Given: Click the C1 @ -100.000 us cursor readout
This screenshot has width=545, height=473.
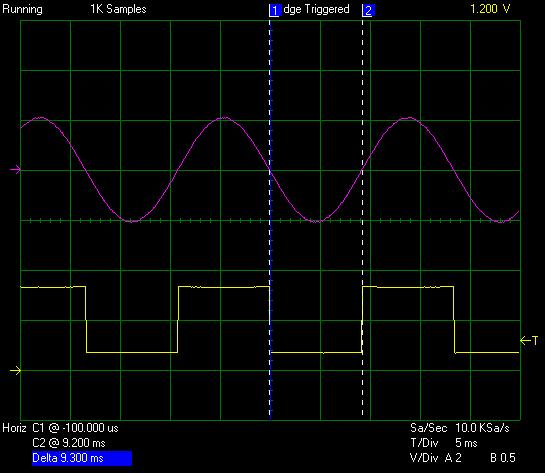Looking at the screenshot, I should tap(75, 428).
